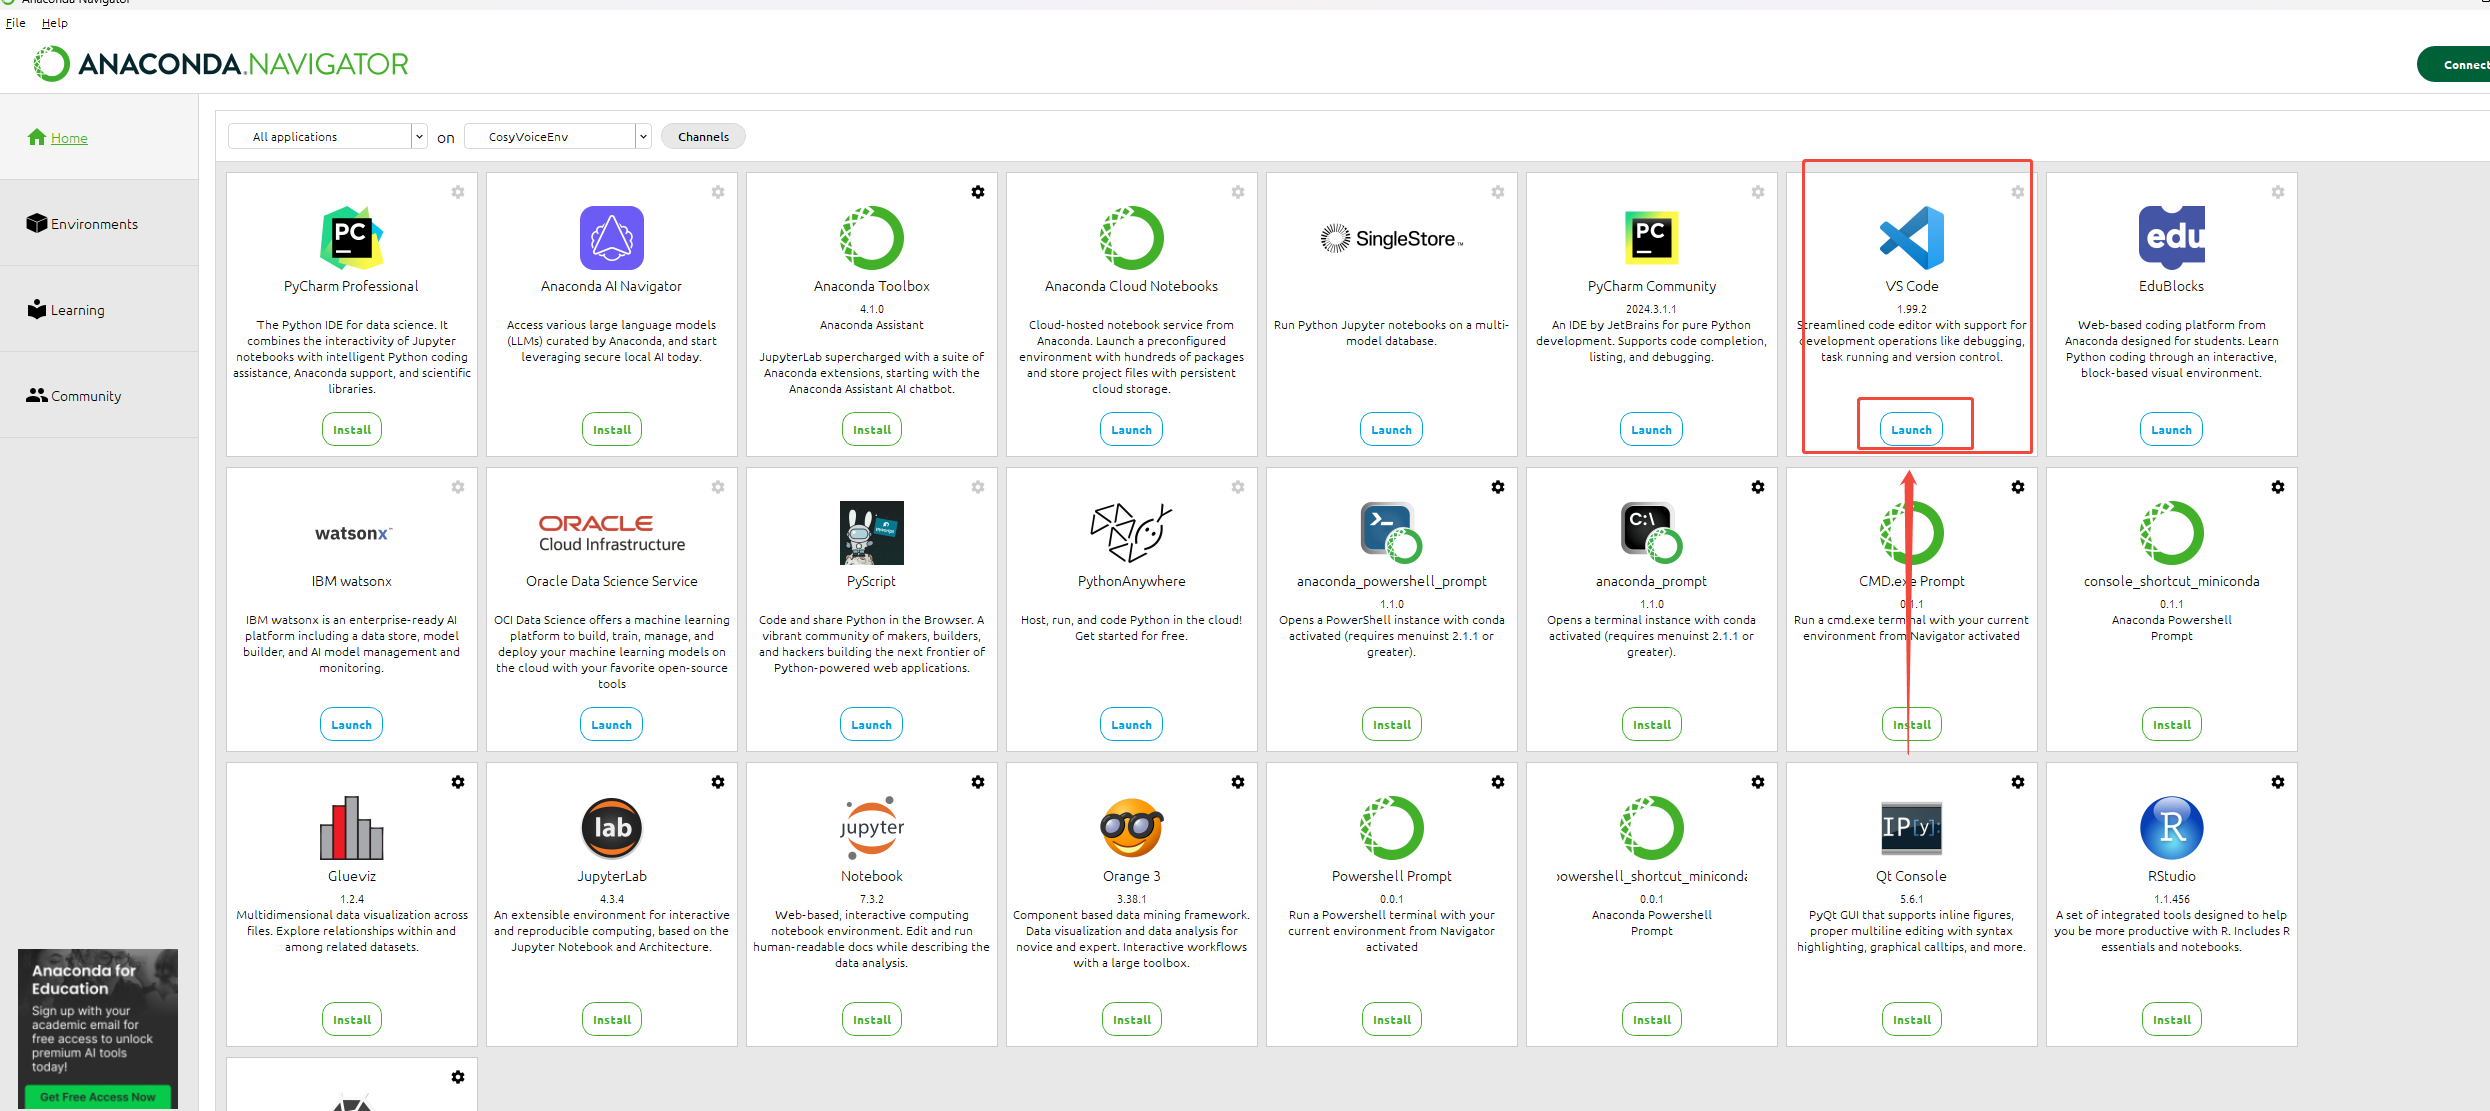The height and width of the screenshot is (1111, 2490).
Task: Open gear settings on RStudio tile
Action: pyautogui.click(x=2278, y=782)
